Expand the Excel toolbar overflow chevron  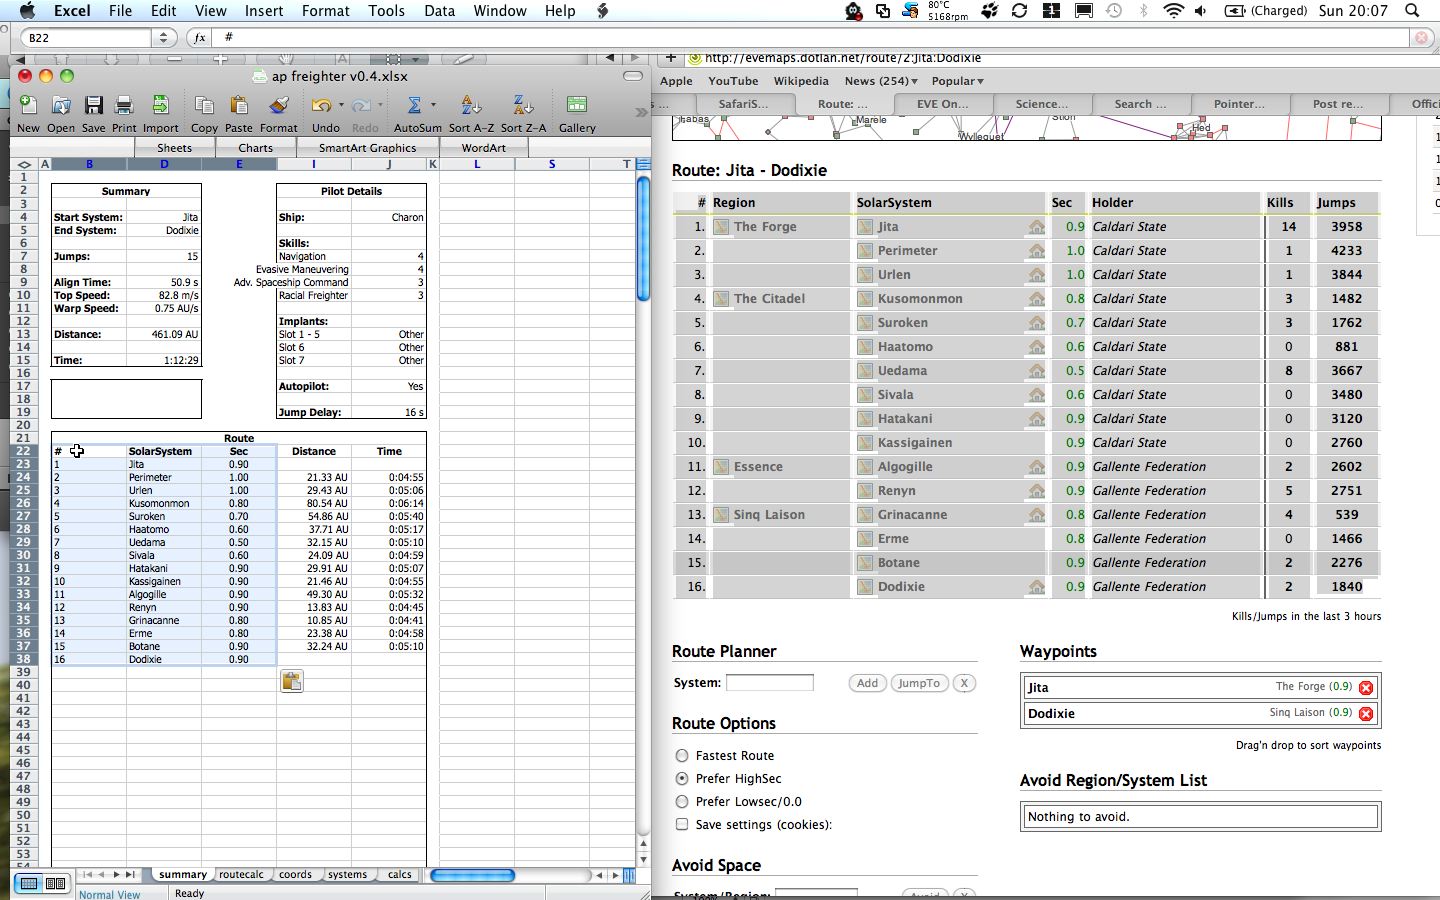point(641,112)
